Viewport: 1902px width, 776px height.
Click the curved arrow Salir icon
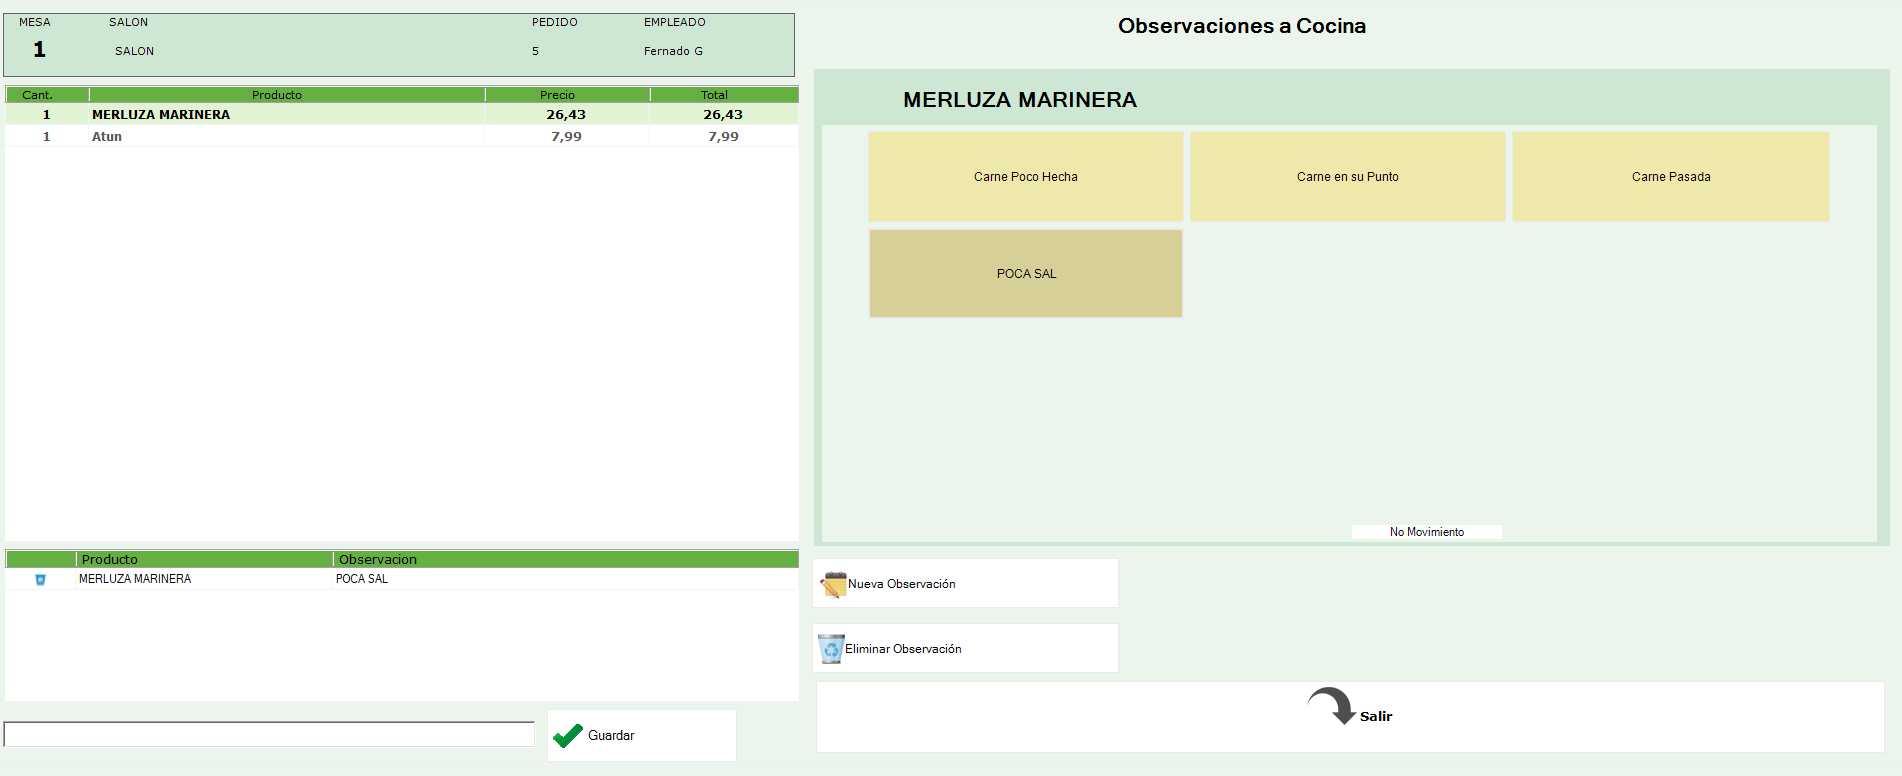tap(1331, 705)
